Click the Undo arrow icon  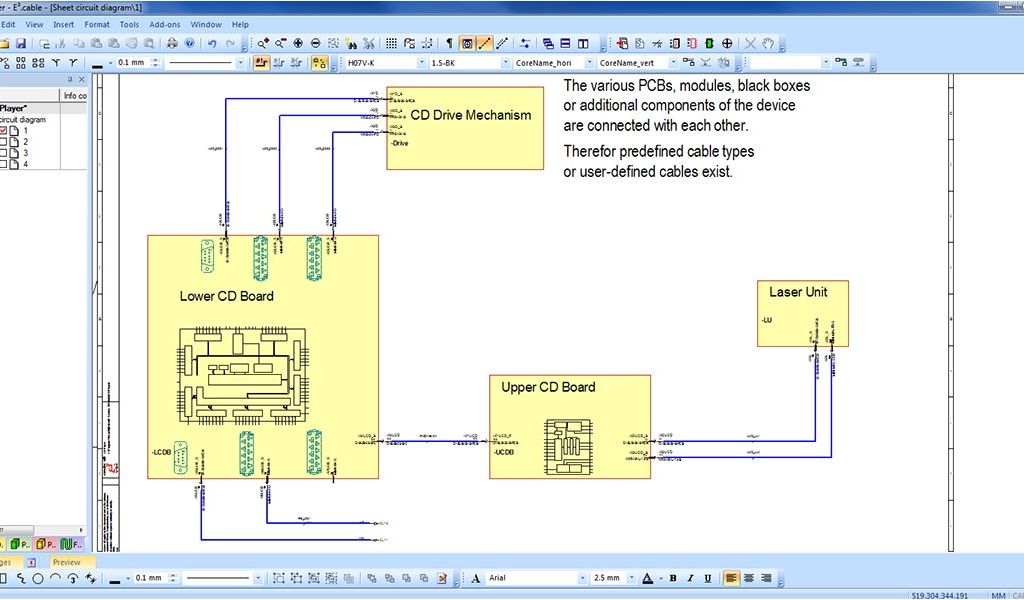tap(212, 43)
